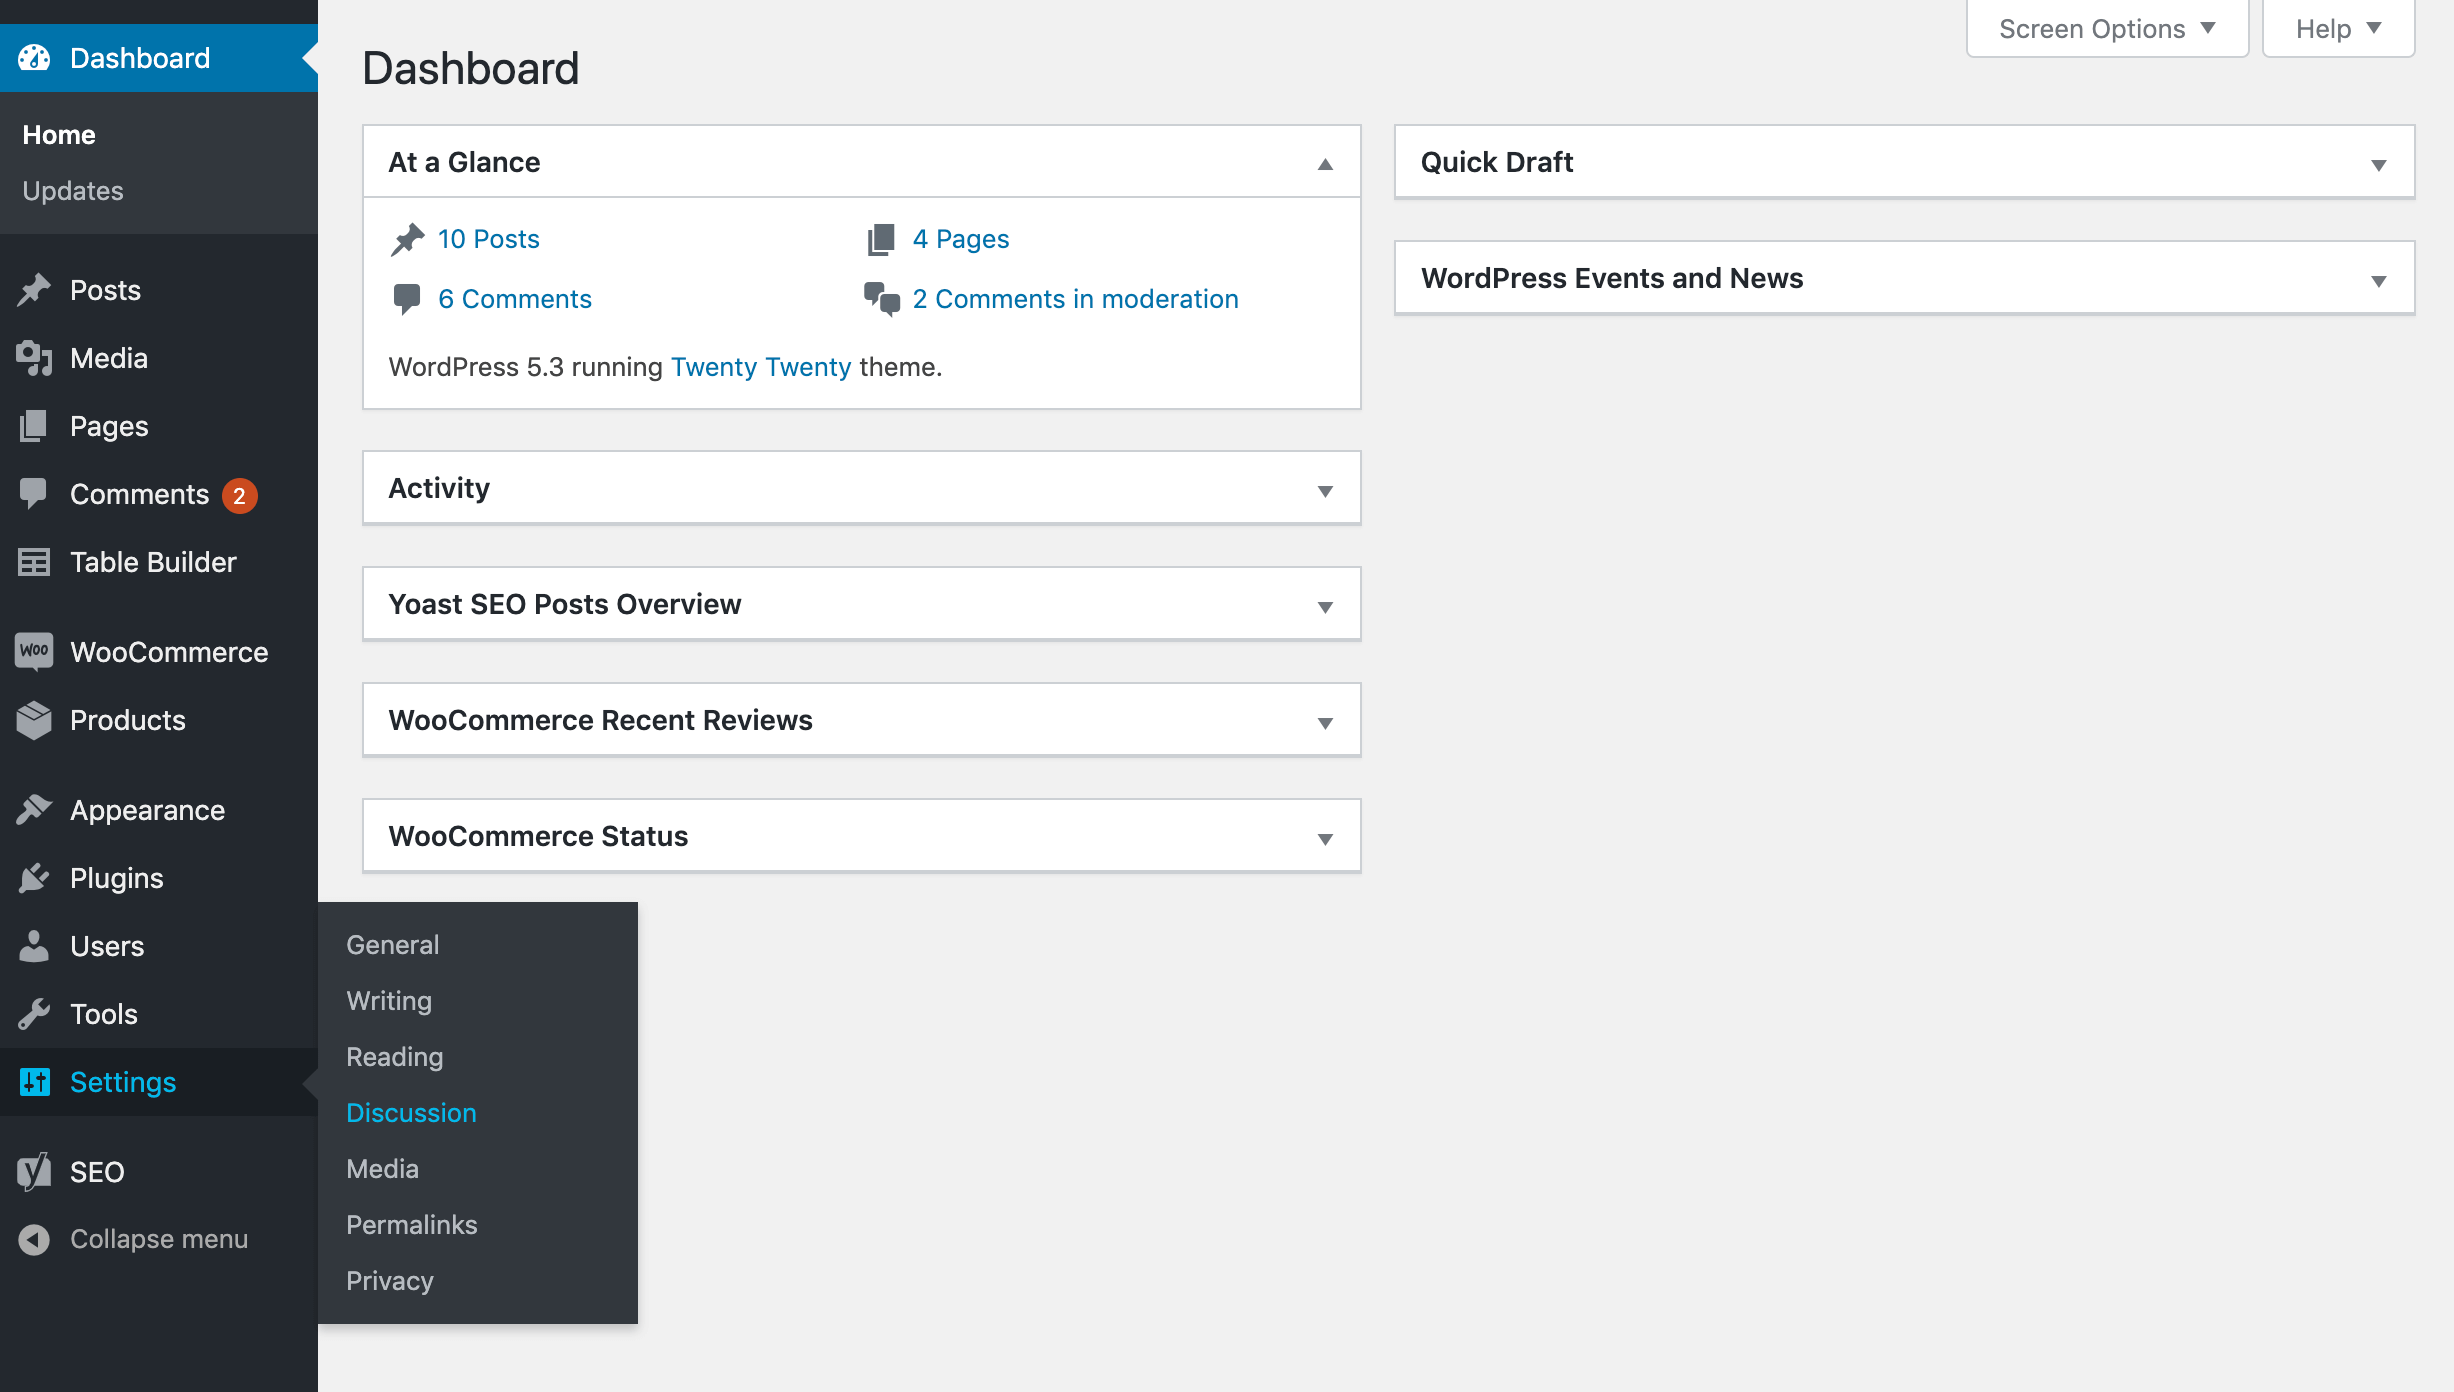Click the Posts pushpin icon in sidebar
2454x1392 pixels.
tap(34, 290)
